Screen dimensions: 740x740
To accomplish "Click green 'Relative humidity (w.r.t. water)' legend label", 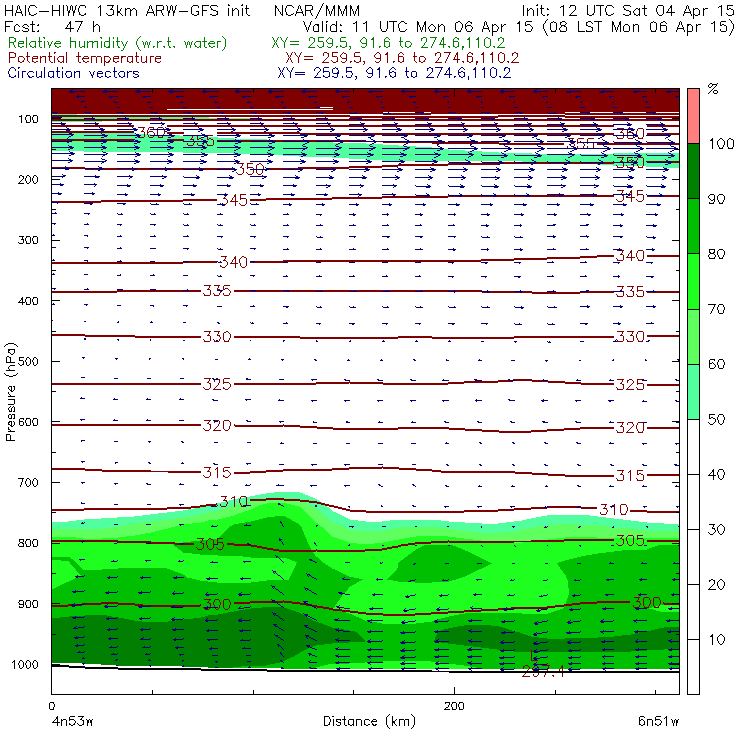I will click(x=118, y=43).
